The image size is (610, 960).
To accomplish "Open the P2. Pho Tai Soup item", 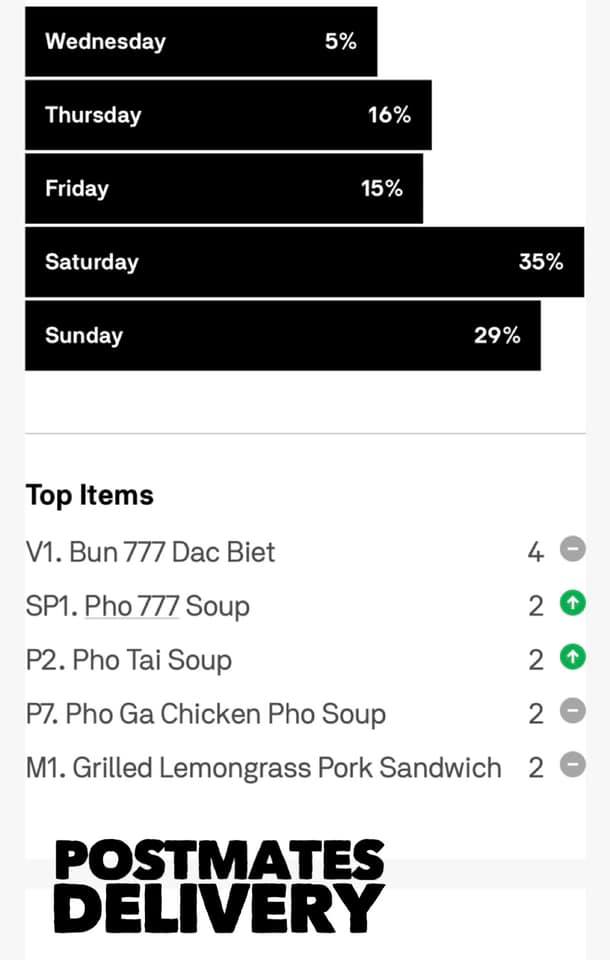I will 129,660.
